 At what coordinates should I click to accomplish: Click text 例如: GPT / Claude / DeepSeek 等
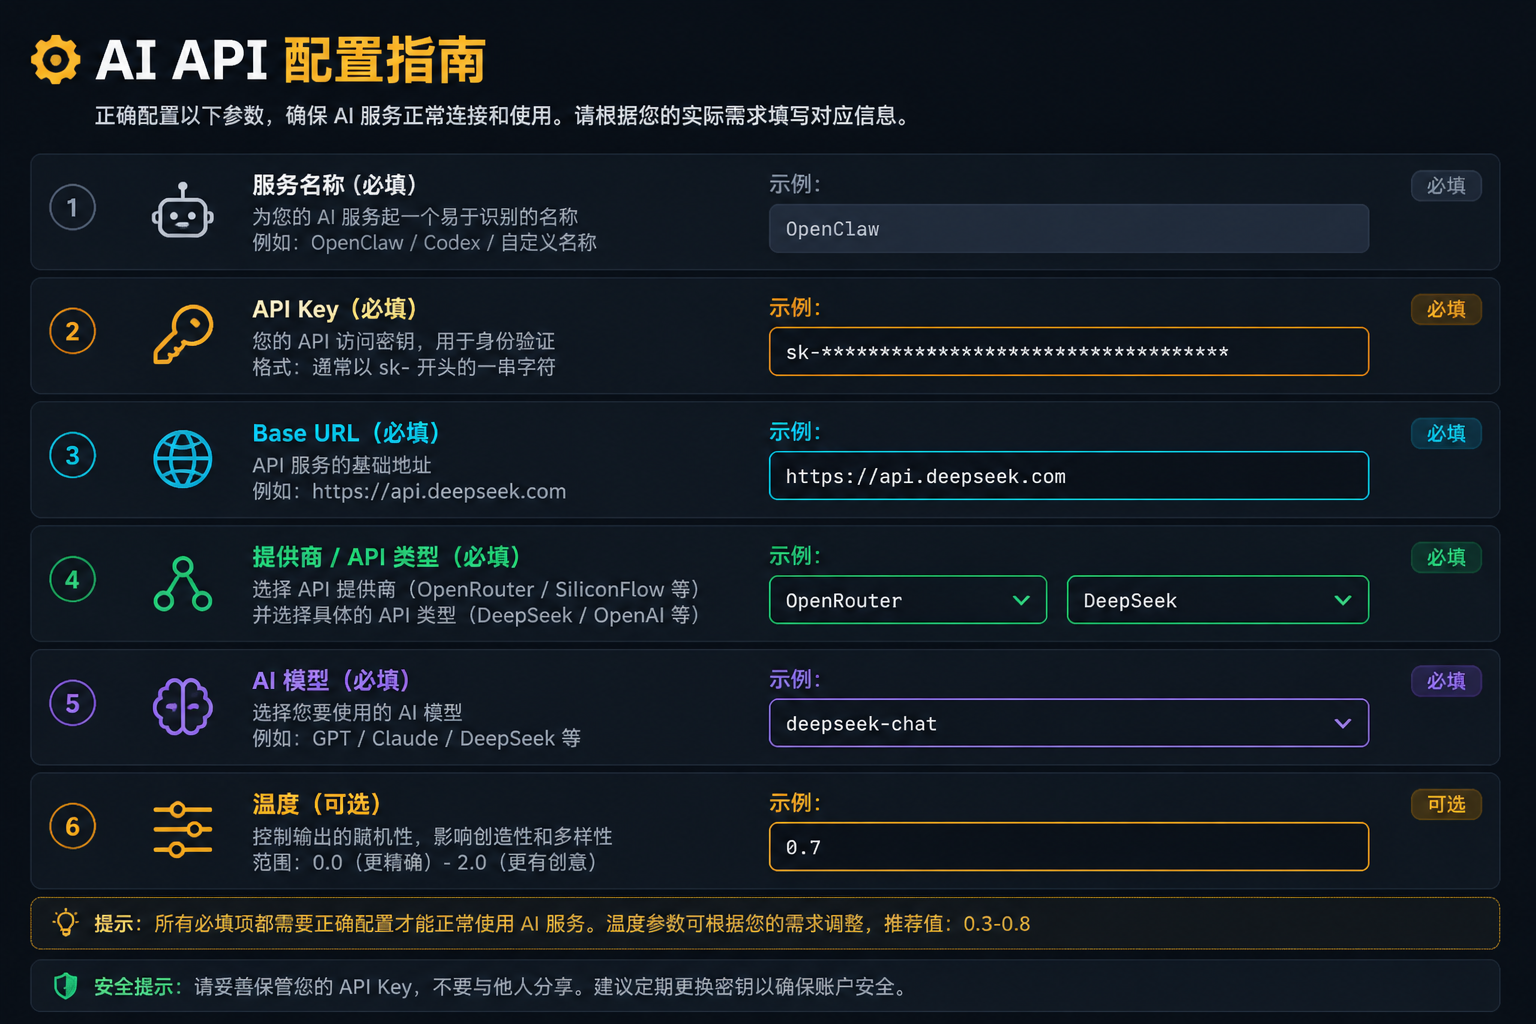pyautogui.click(x=416, y=738)
